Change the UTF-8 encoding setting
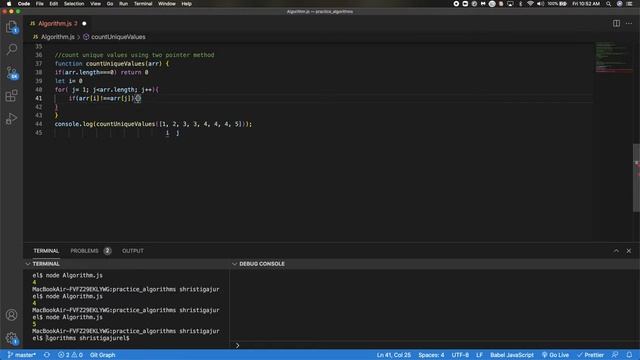The width and height of the screenshot is (640, 360). [x=460, y=355]
